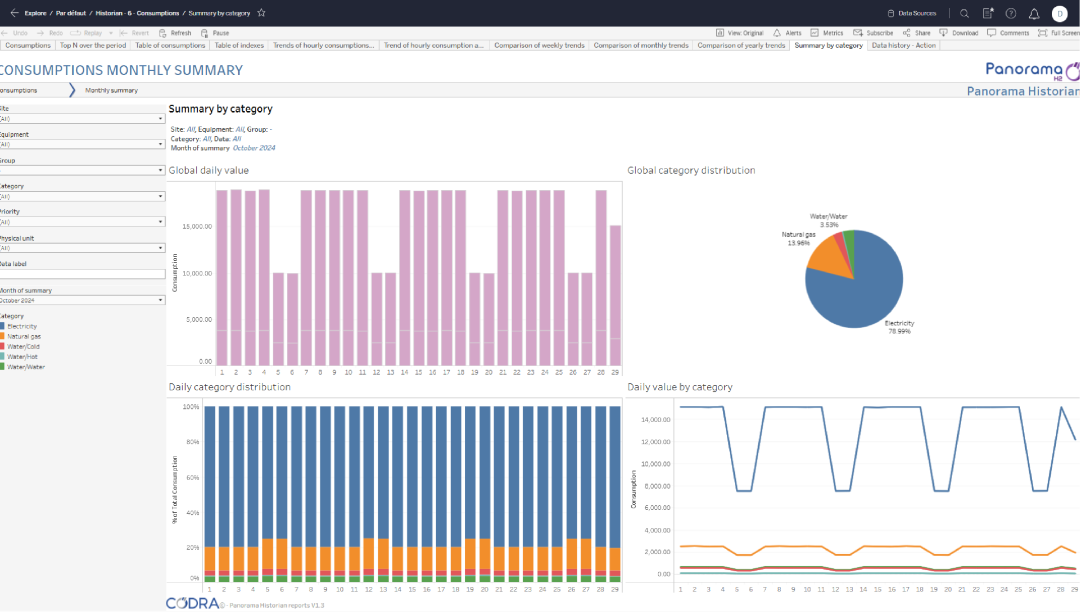Image resolution: width=1080 pixels, height=613 pixels.
Task: Open the search magnifier in header
Action: click(964, 13)
